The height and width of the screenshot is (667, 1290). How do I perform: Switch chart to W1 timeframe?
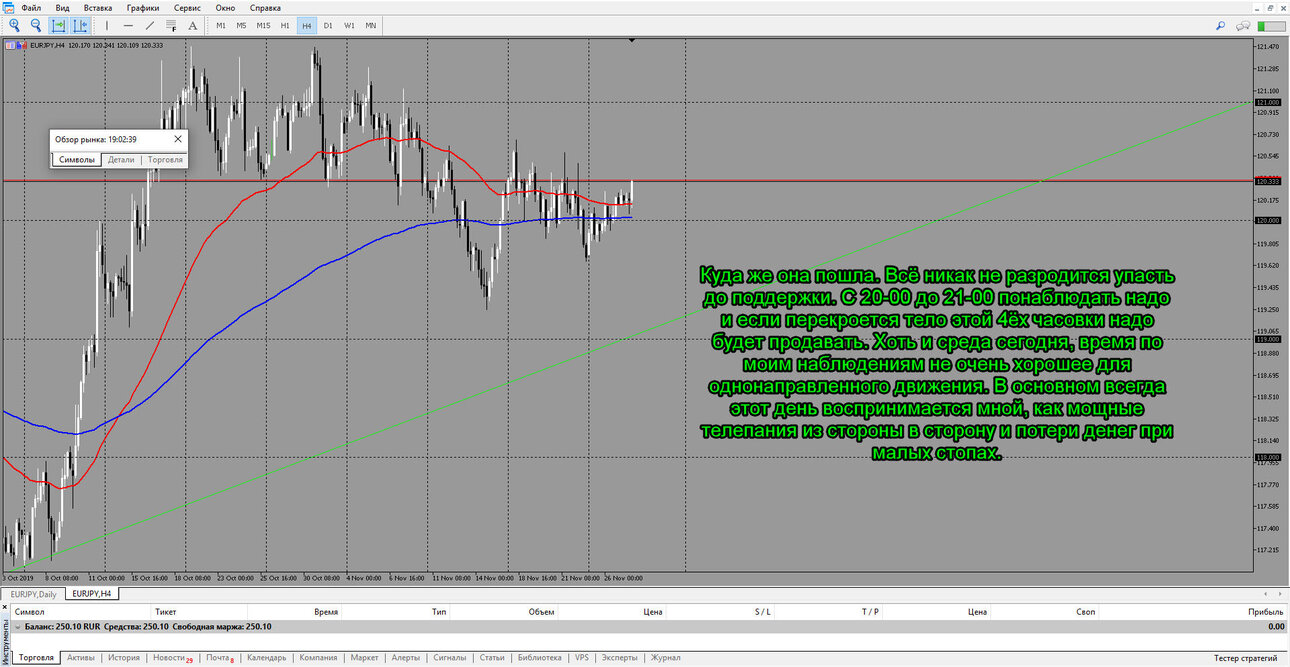[x=349, y=25]
